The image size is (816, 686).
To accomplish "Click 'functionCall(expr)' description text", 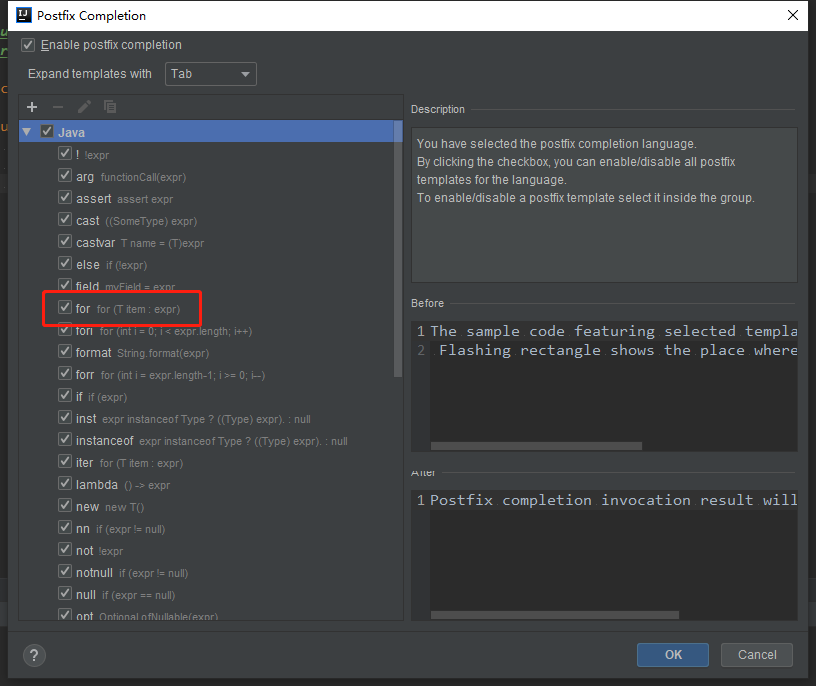I will 143,177.
